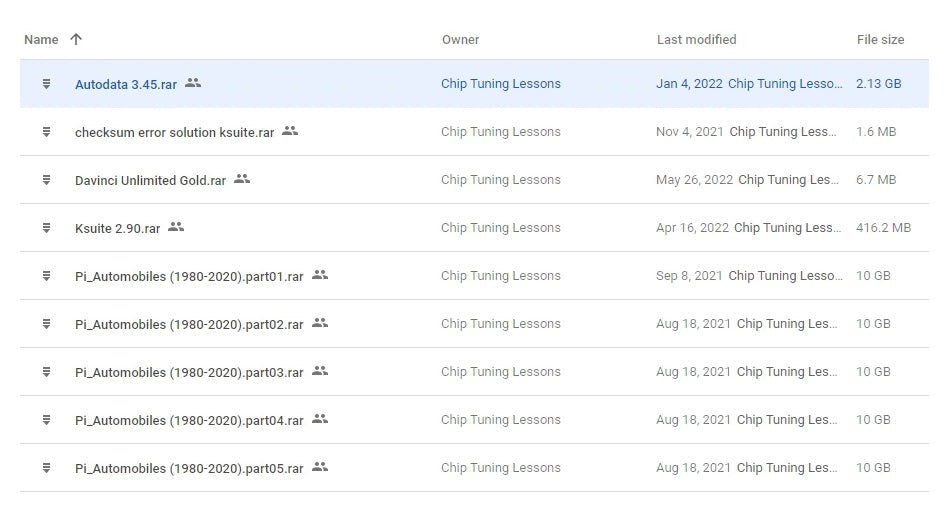947x519 pixels.
Task: Select the Pi_Automobiles part04.rar filename
Action: [x=189, y=420]
